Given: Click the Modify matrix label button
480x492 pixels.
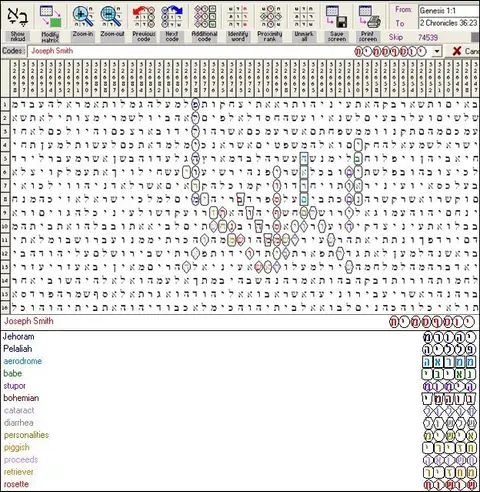Looking at the screenshot, I should tap(50, 37).
